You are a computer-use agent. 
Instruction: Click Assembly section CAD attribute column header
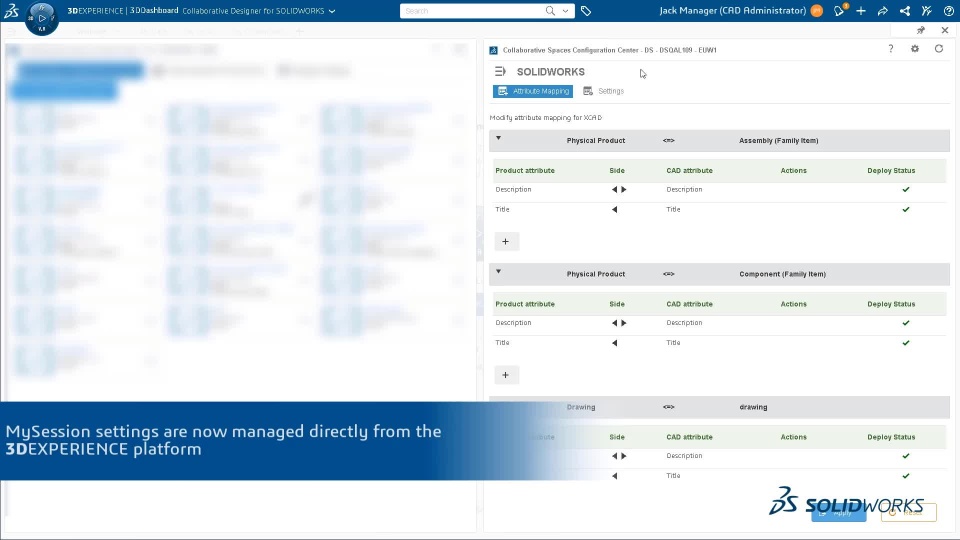(x=689, y=171)
